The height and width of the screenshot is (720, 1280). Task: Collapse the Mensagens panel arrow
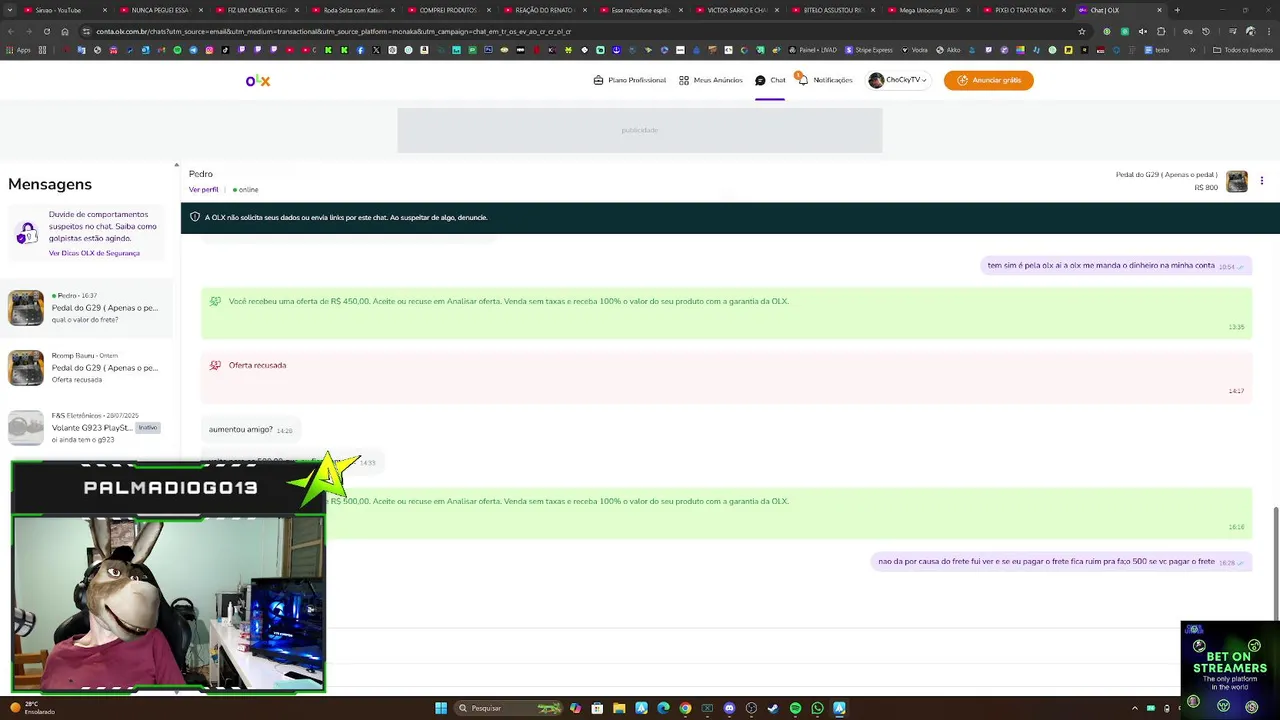point(176,165)
